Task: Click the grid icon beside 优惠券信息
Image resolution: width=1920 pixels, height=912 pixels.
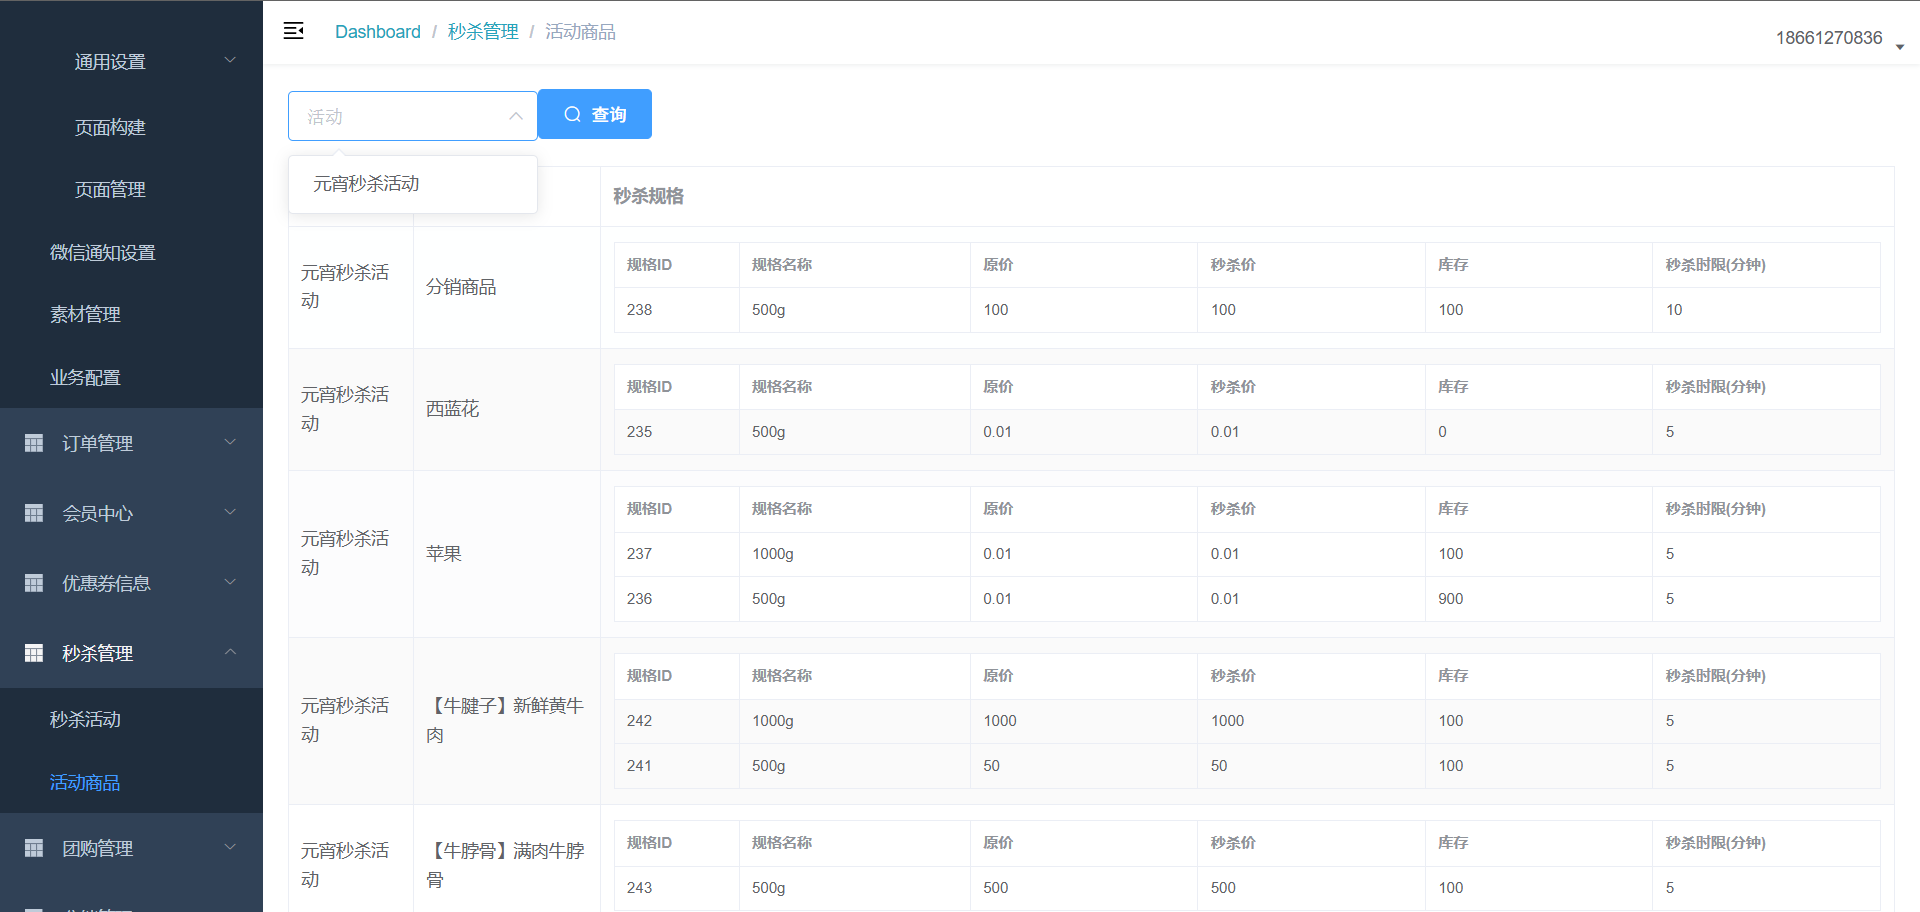Action: 34,583
